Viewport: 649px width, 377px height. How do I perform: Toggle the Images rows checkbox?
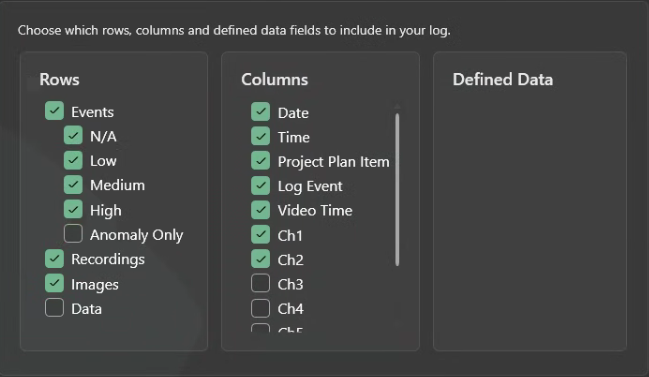(54, 283)
